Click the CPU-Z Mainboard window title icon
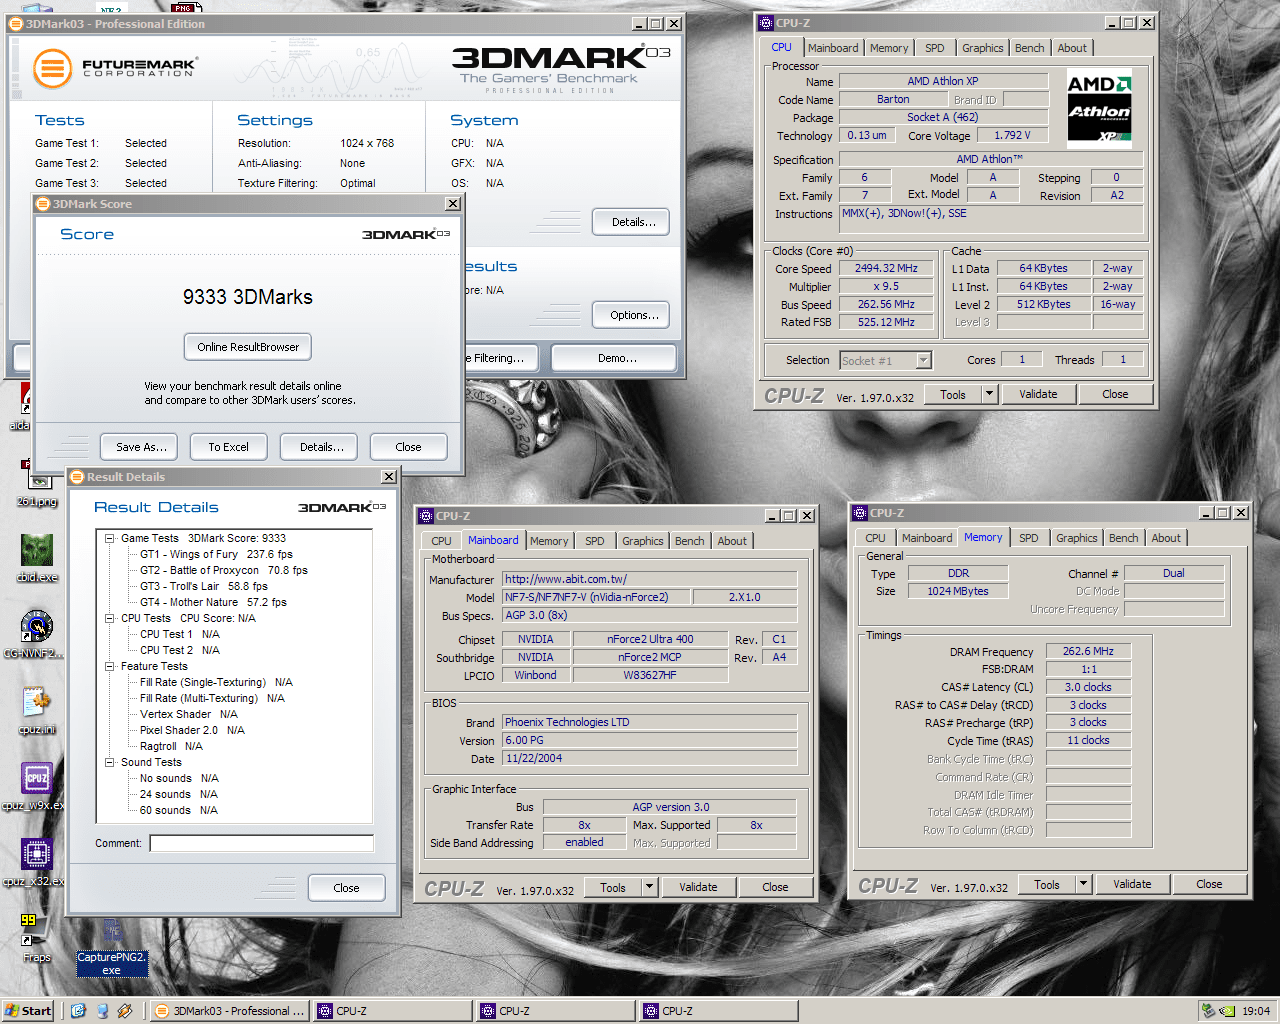The image size is (1280, 1024). [x=425, y=516]
